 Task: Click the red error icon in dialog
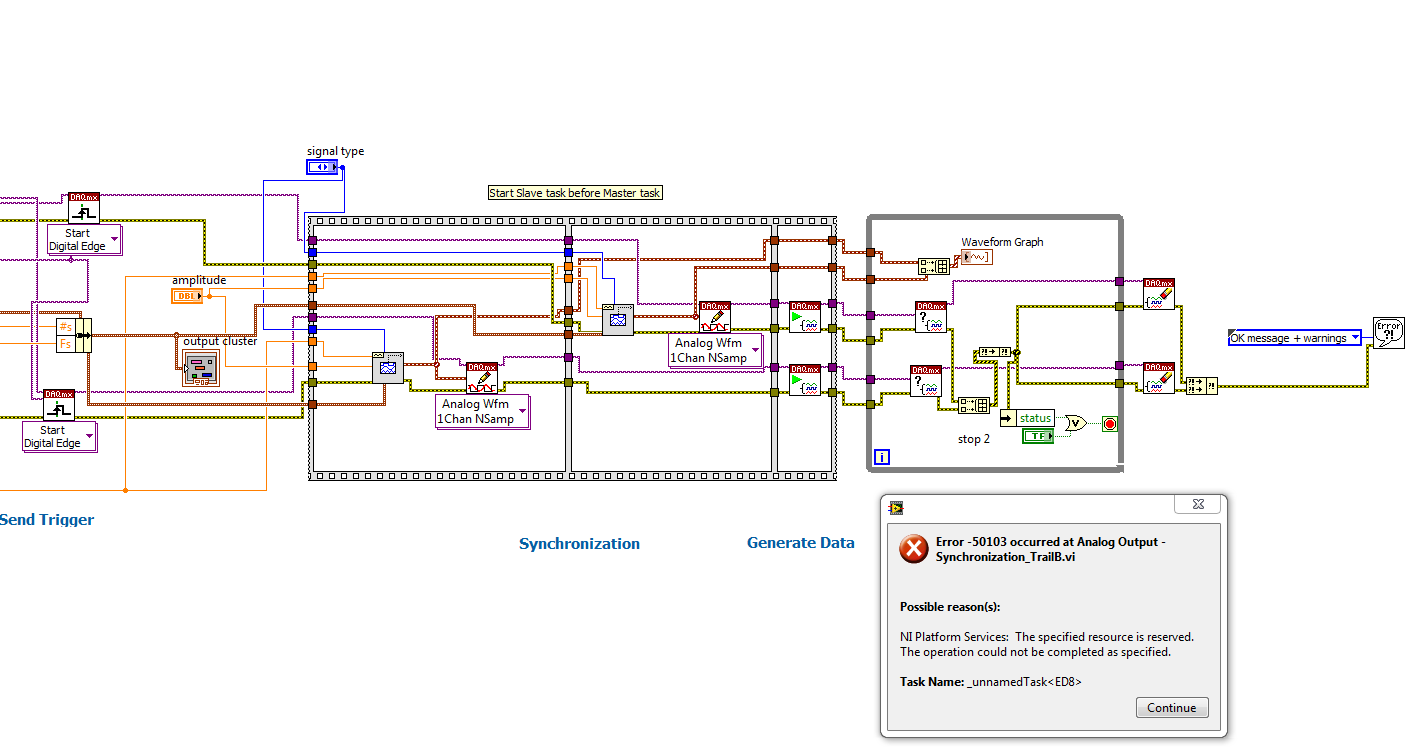913,548
